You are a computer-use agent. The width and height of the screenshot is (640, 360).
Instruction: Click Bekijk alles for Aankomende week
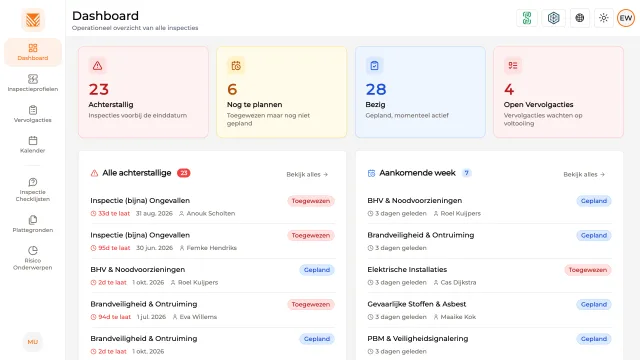584,174
